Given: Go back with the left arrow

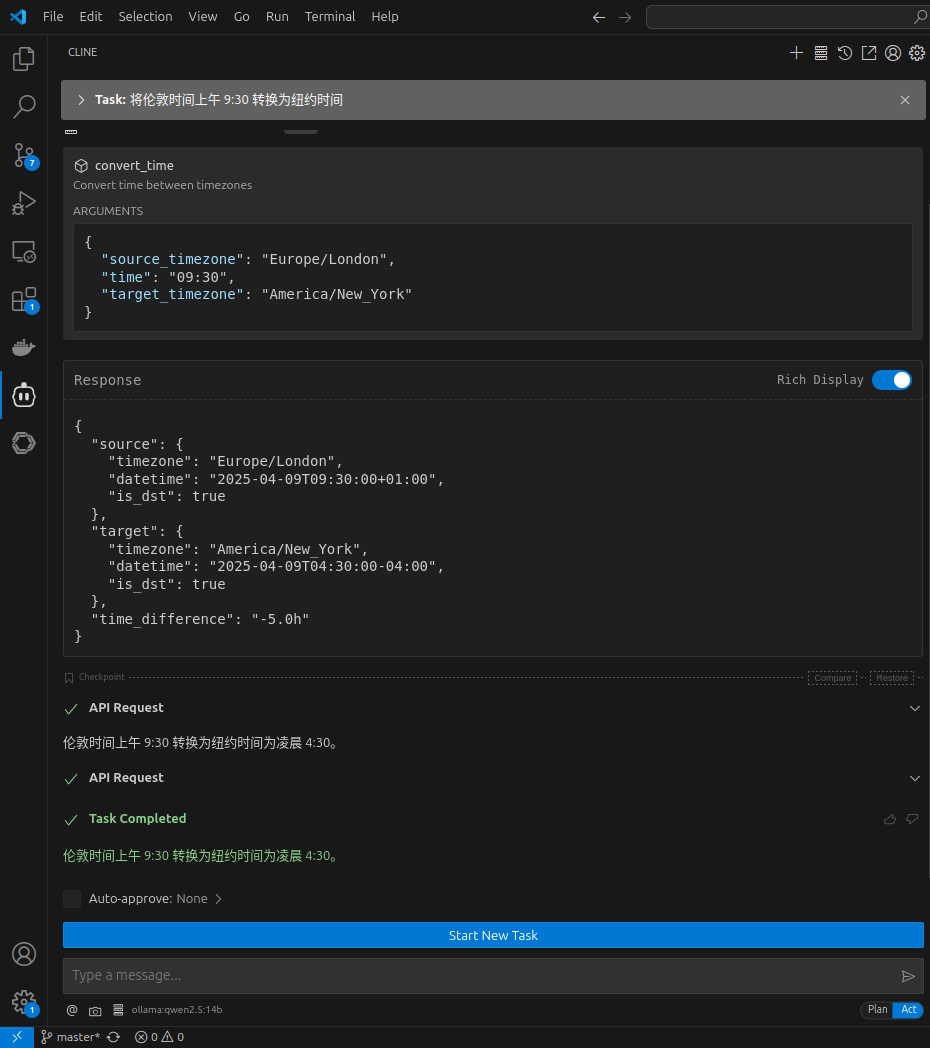Looking at the screenshot, I should pos(598,17).
